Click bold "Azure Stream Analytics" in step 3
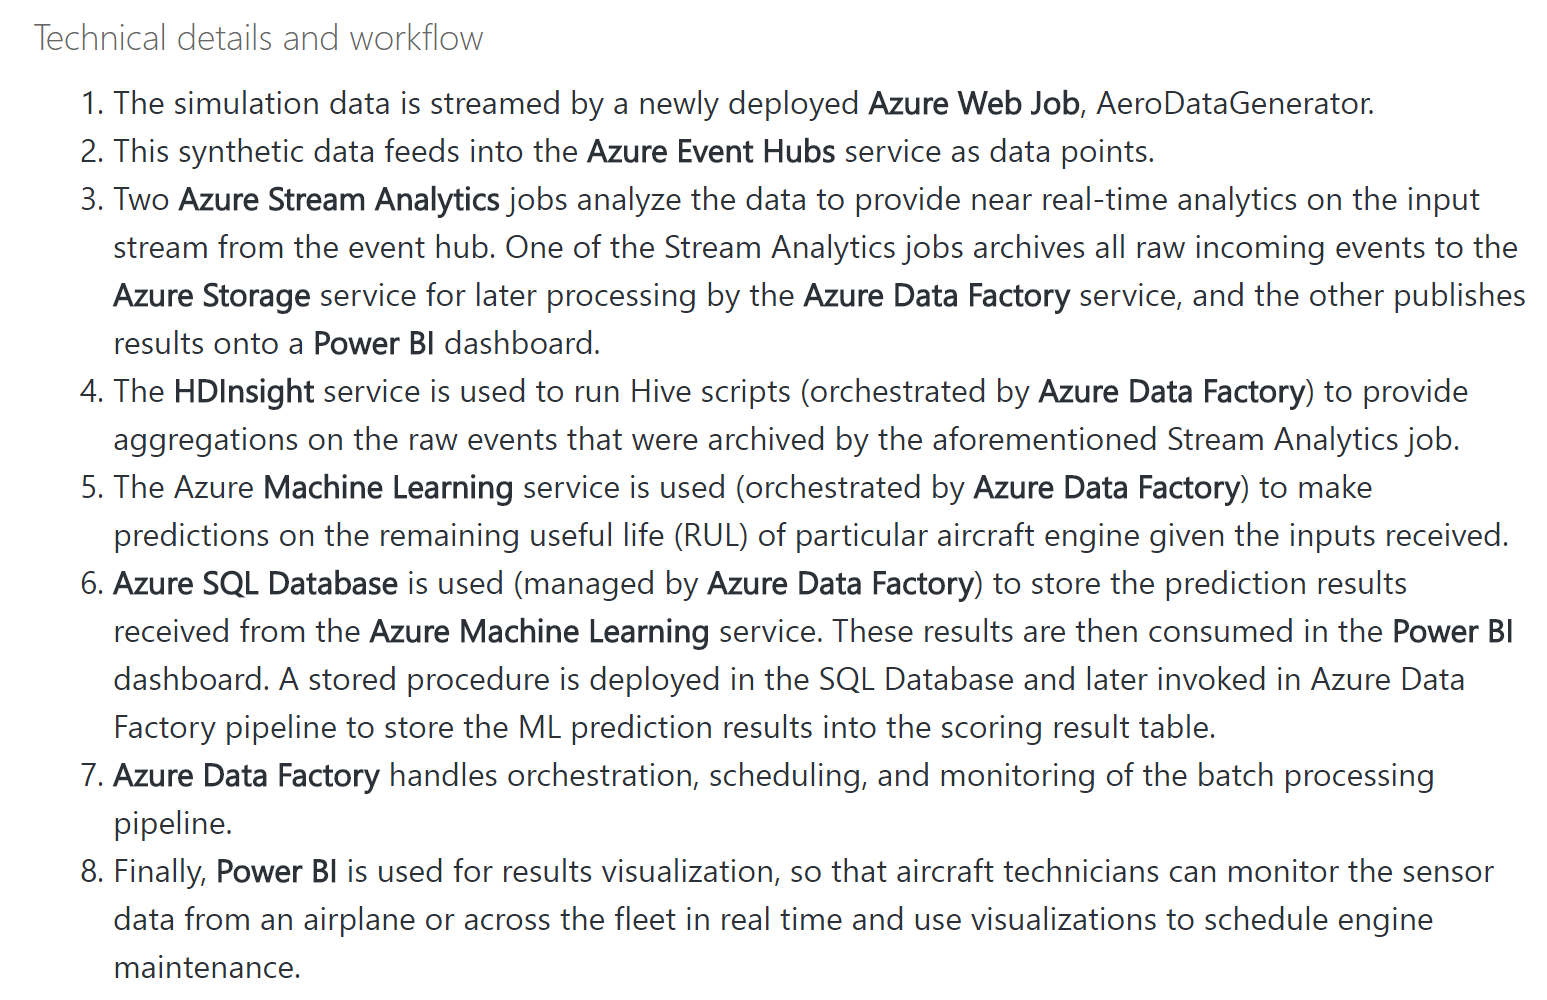This screenshot has height=1000, width=1547. point(339,199)
